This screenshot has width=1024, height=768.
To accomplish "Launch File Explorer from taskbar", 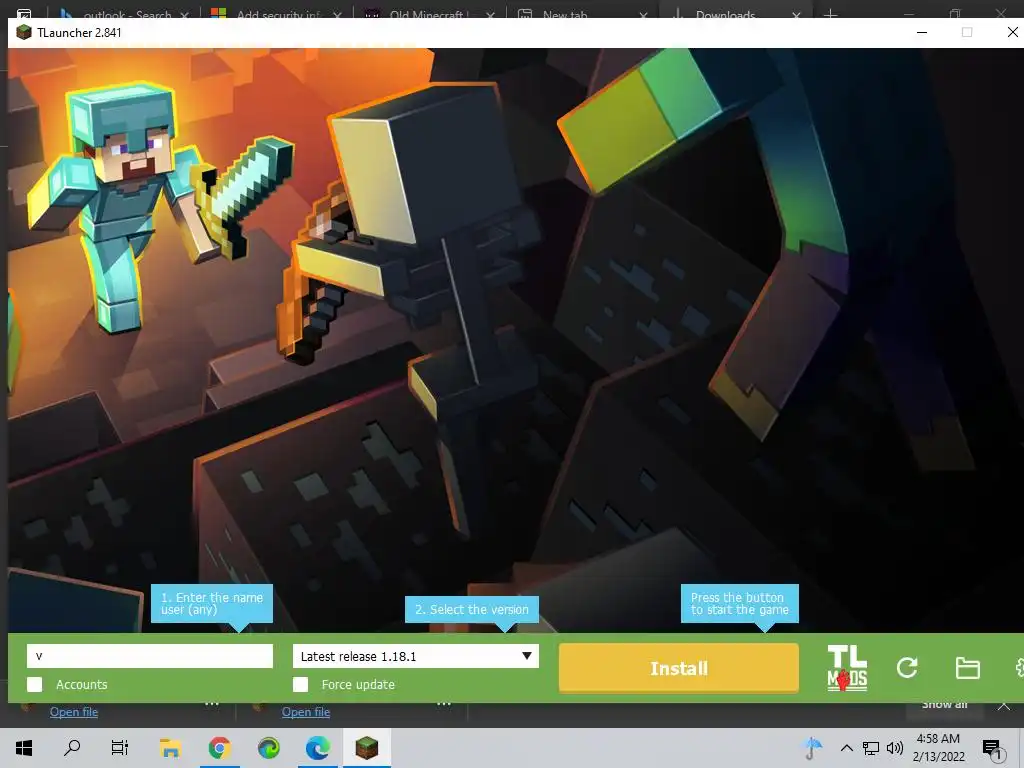I will (170, 747).
